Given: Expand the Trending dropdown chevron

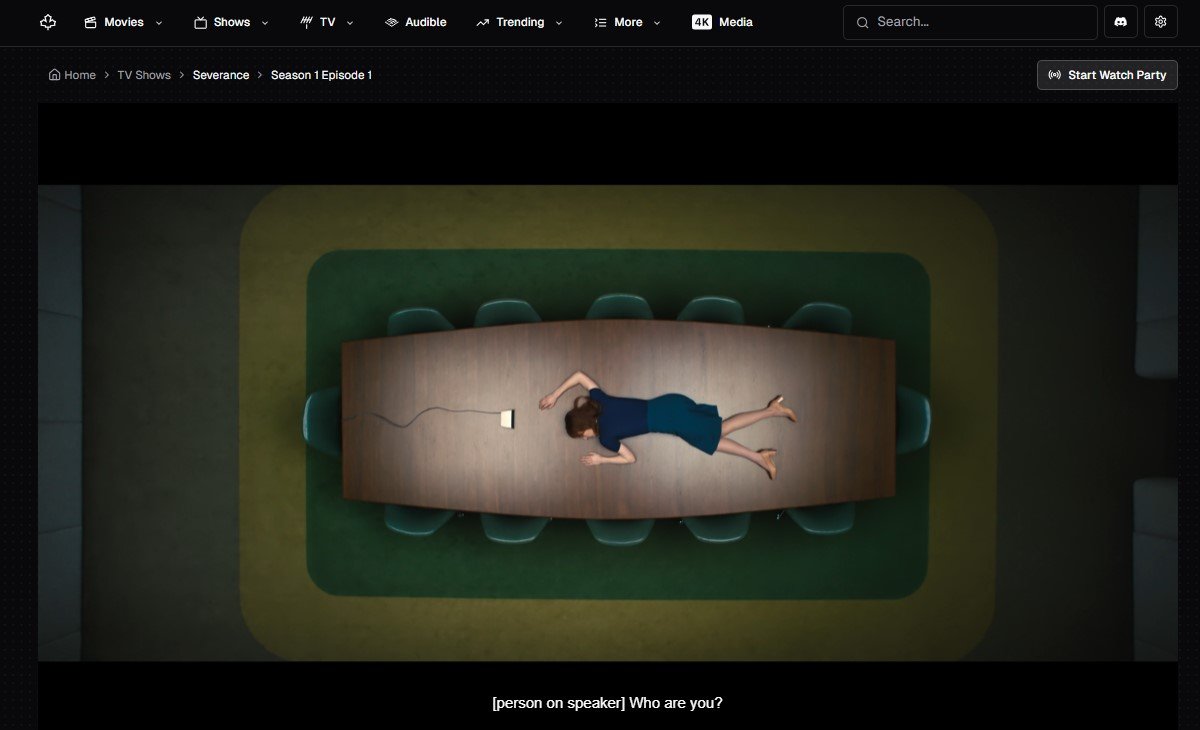Looking at the screenshot, I should tap(558, 23).
